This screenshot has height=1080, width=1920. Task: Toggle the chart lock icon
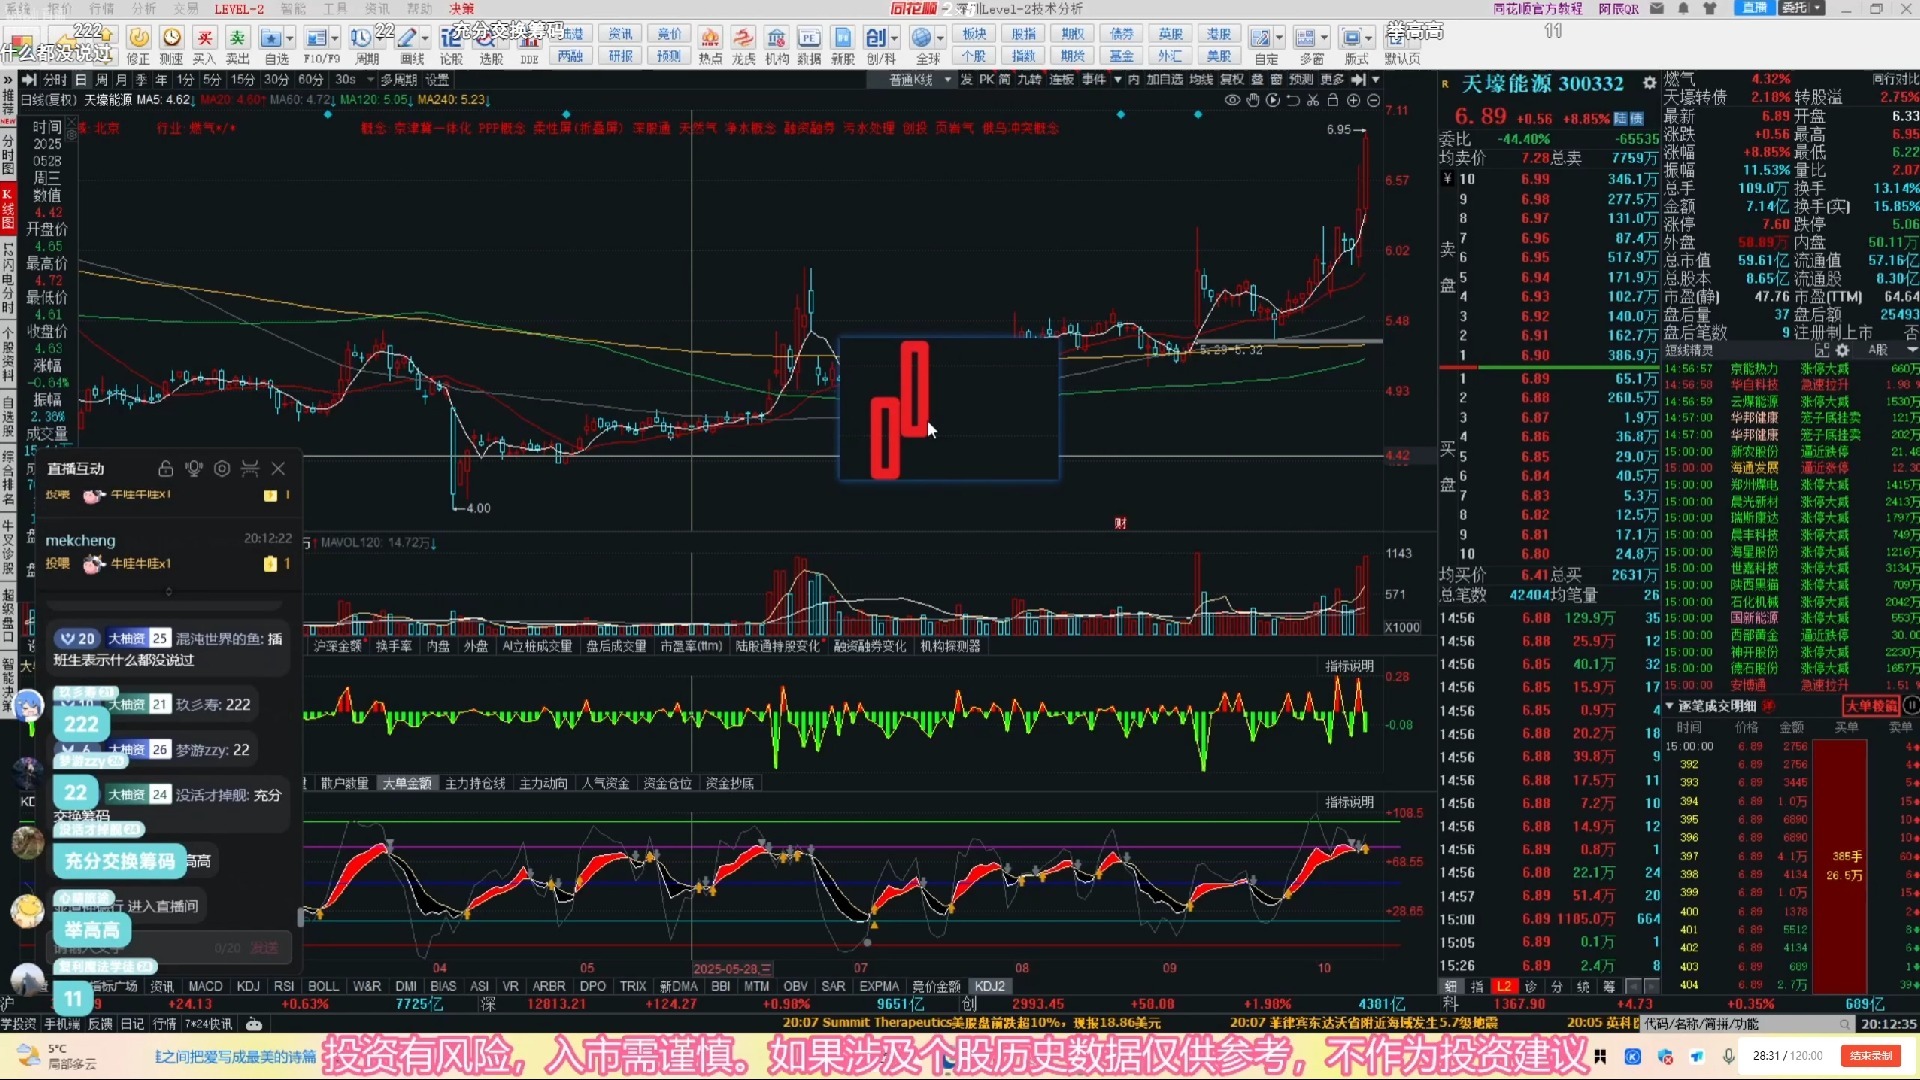[x=1333, y=100]
